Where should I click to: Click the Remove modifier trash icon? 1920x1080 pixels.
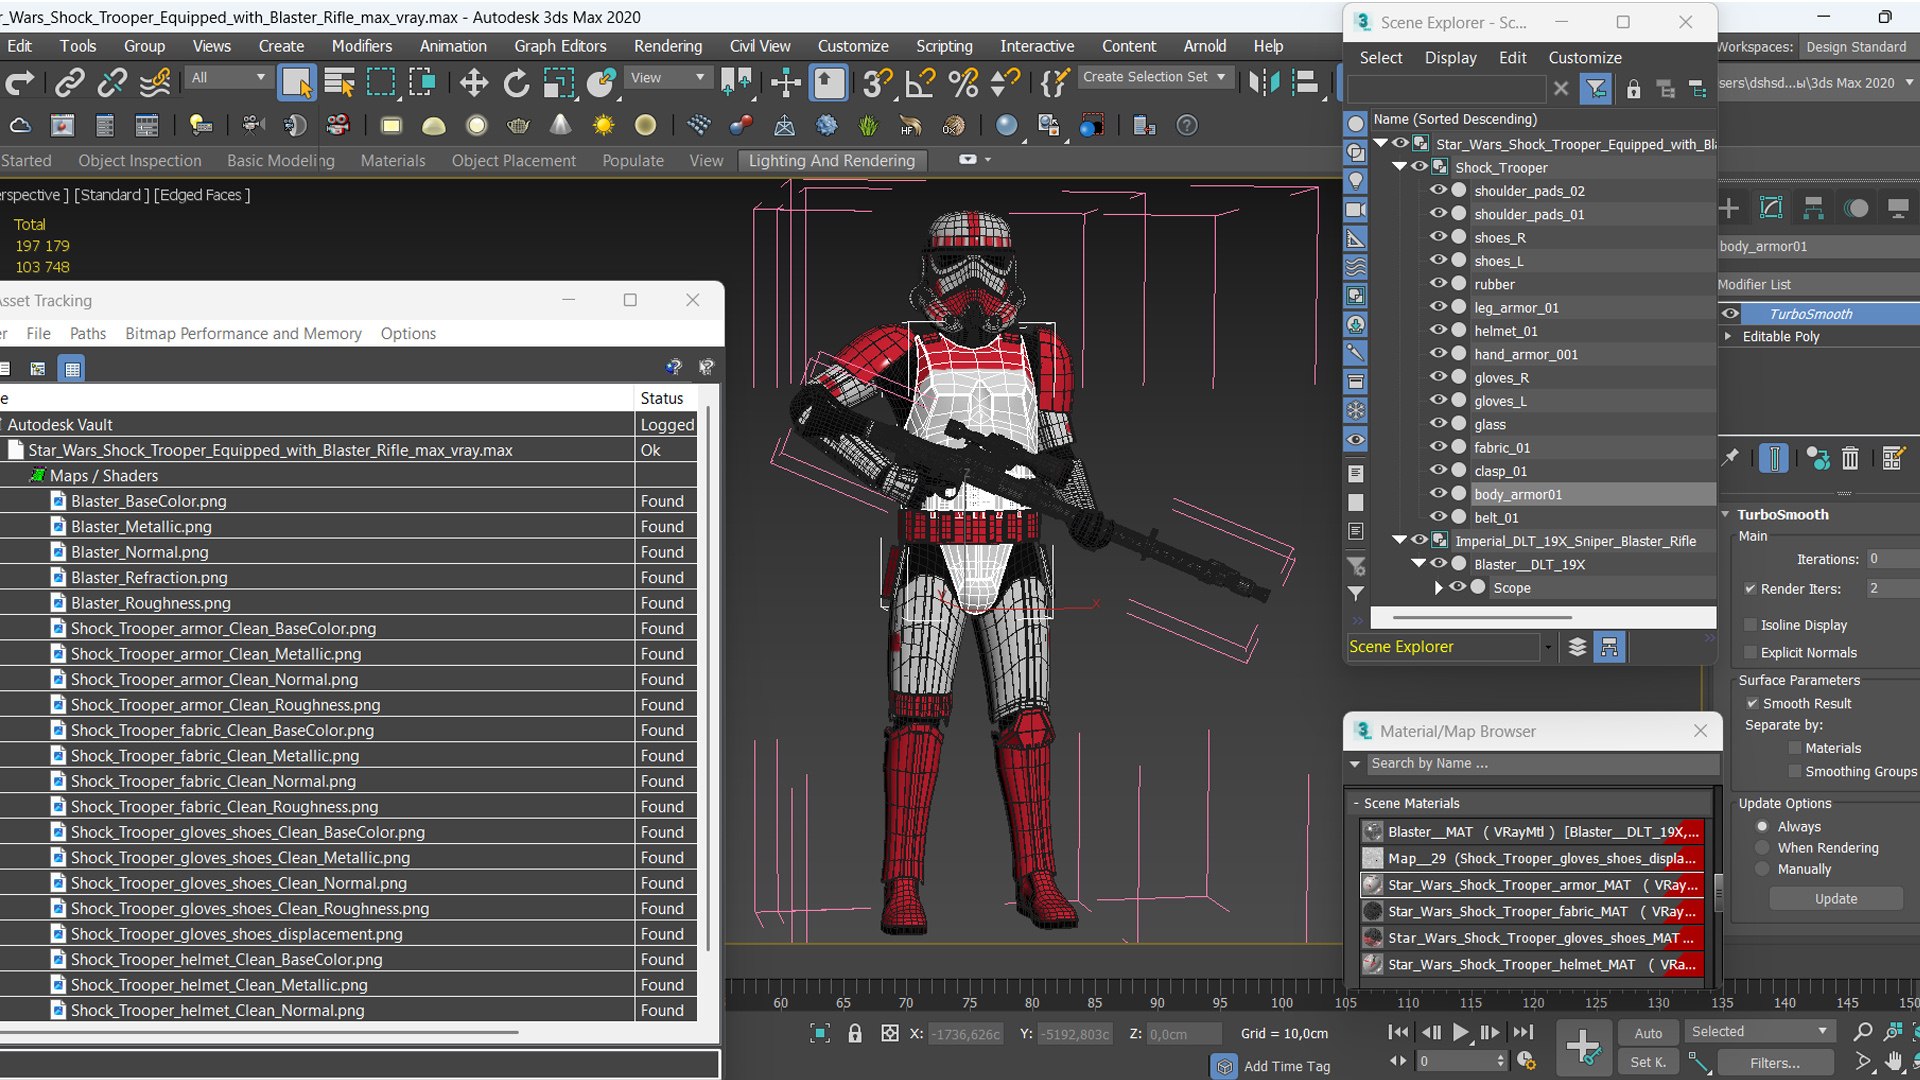pyautogui.click(x=1850, y=458)
